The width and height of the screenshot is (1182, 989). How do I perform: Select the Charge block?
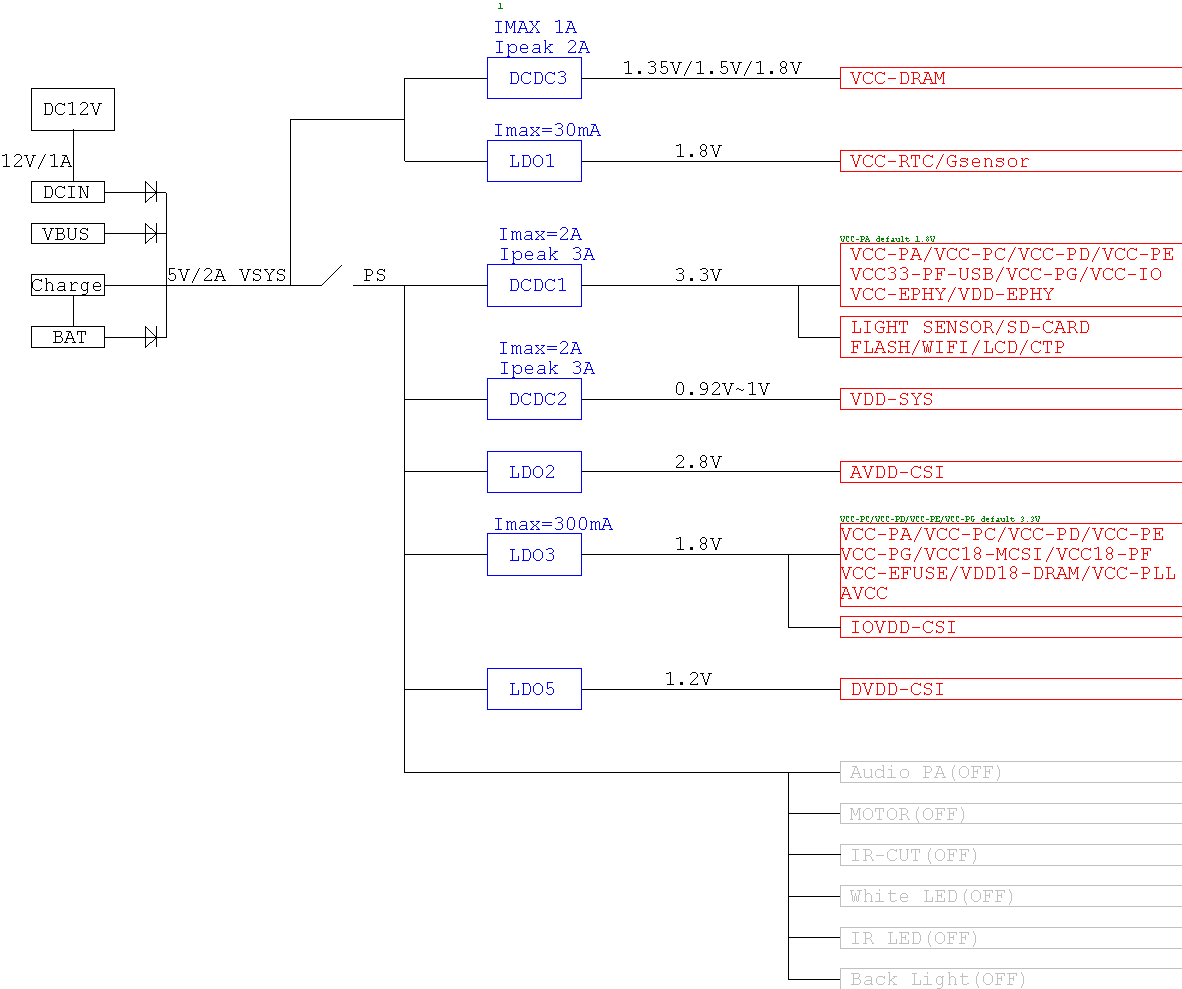pyautogui.click(x=67, y=285)
